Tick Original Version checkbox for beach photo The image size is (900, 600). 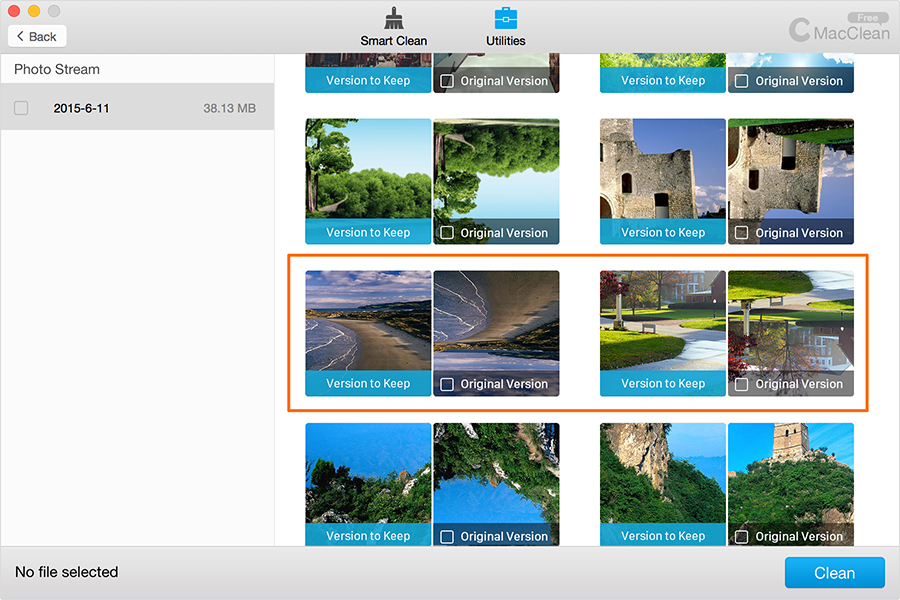coord(447,384)
